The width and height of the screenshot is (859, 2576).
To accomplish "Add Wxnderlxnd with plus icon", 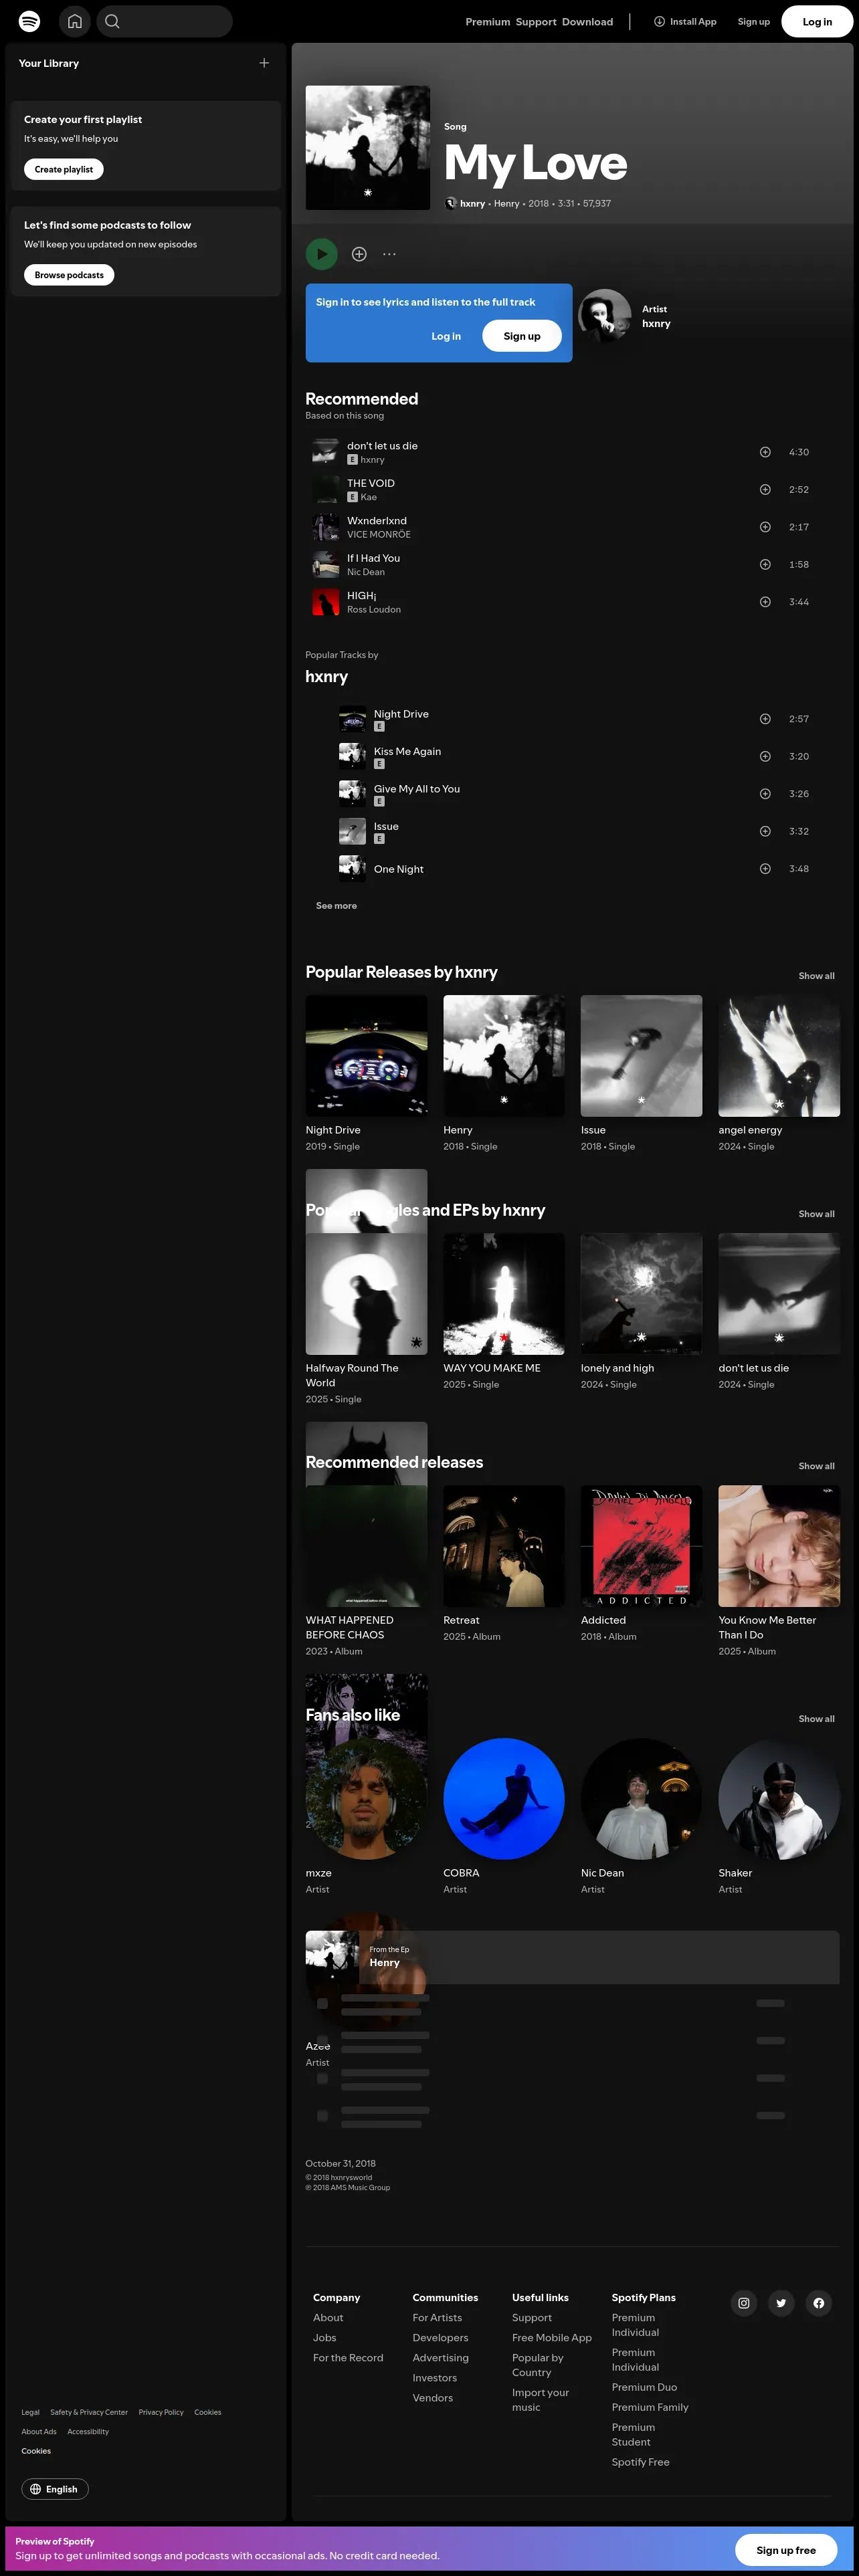I will pos(765,527).
